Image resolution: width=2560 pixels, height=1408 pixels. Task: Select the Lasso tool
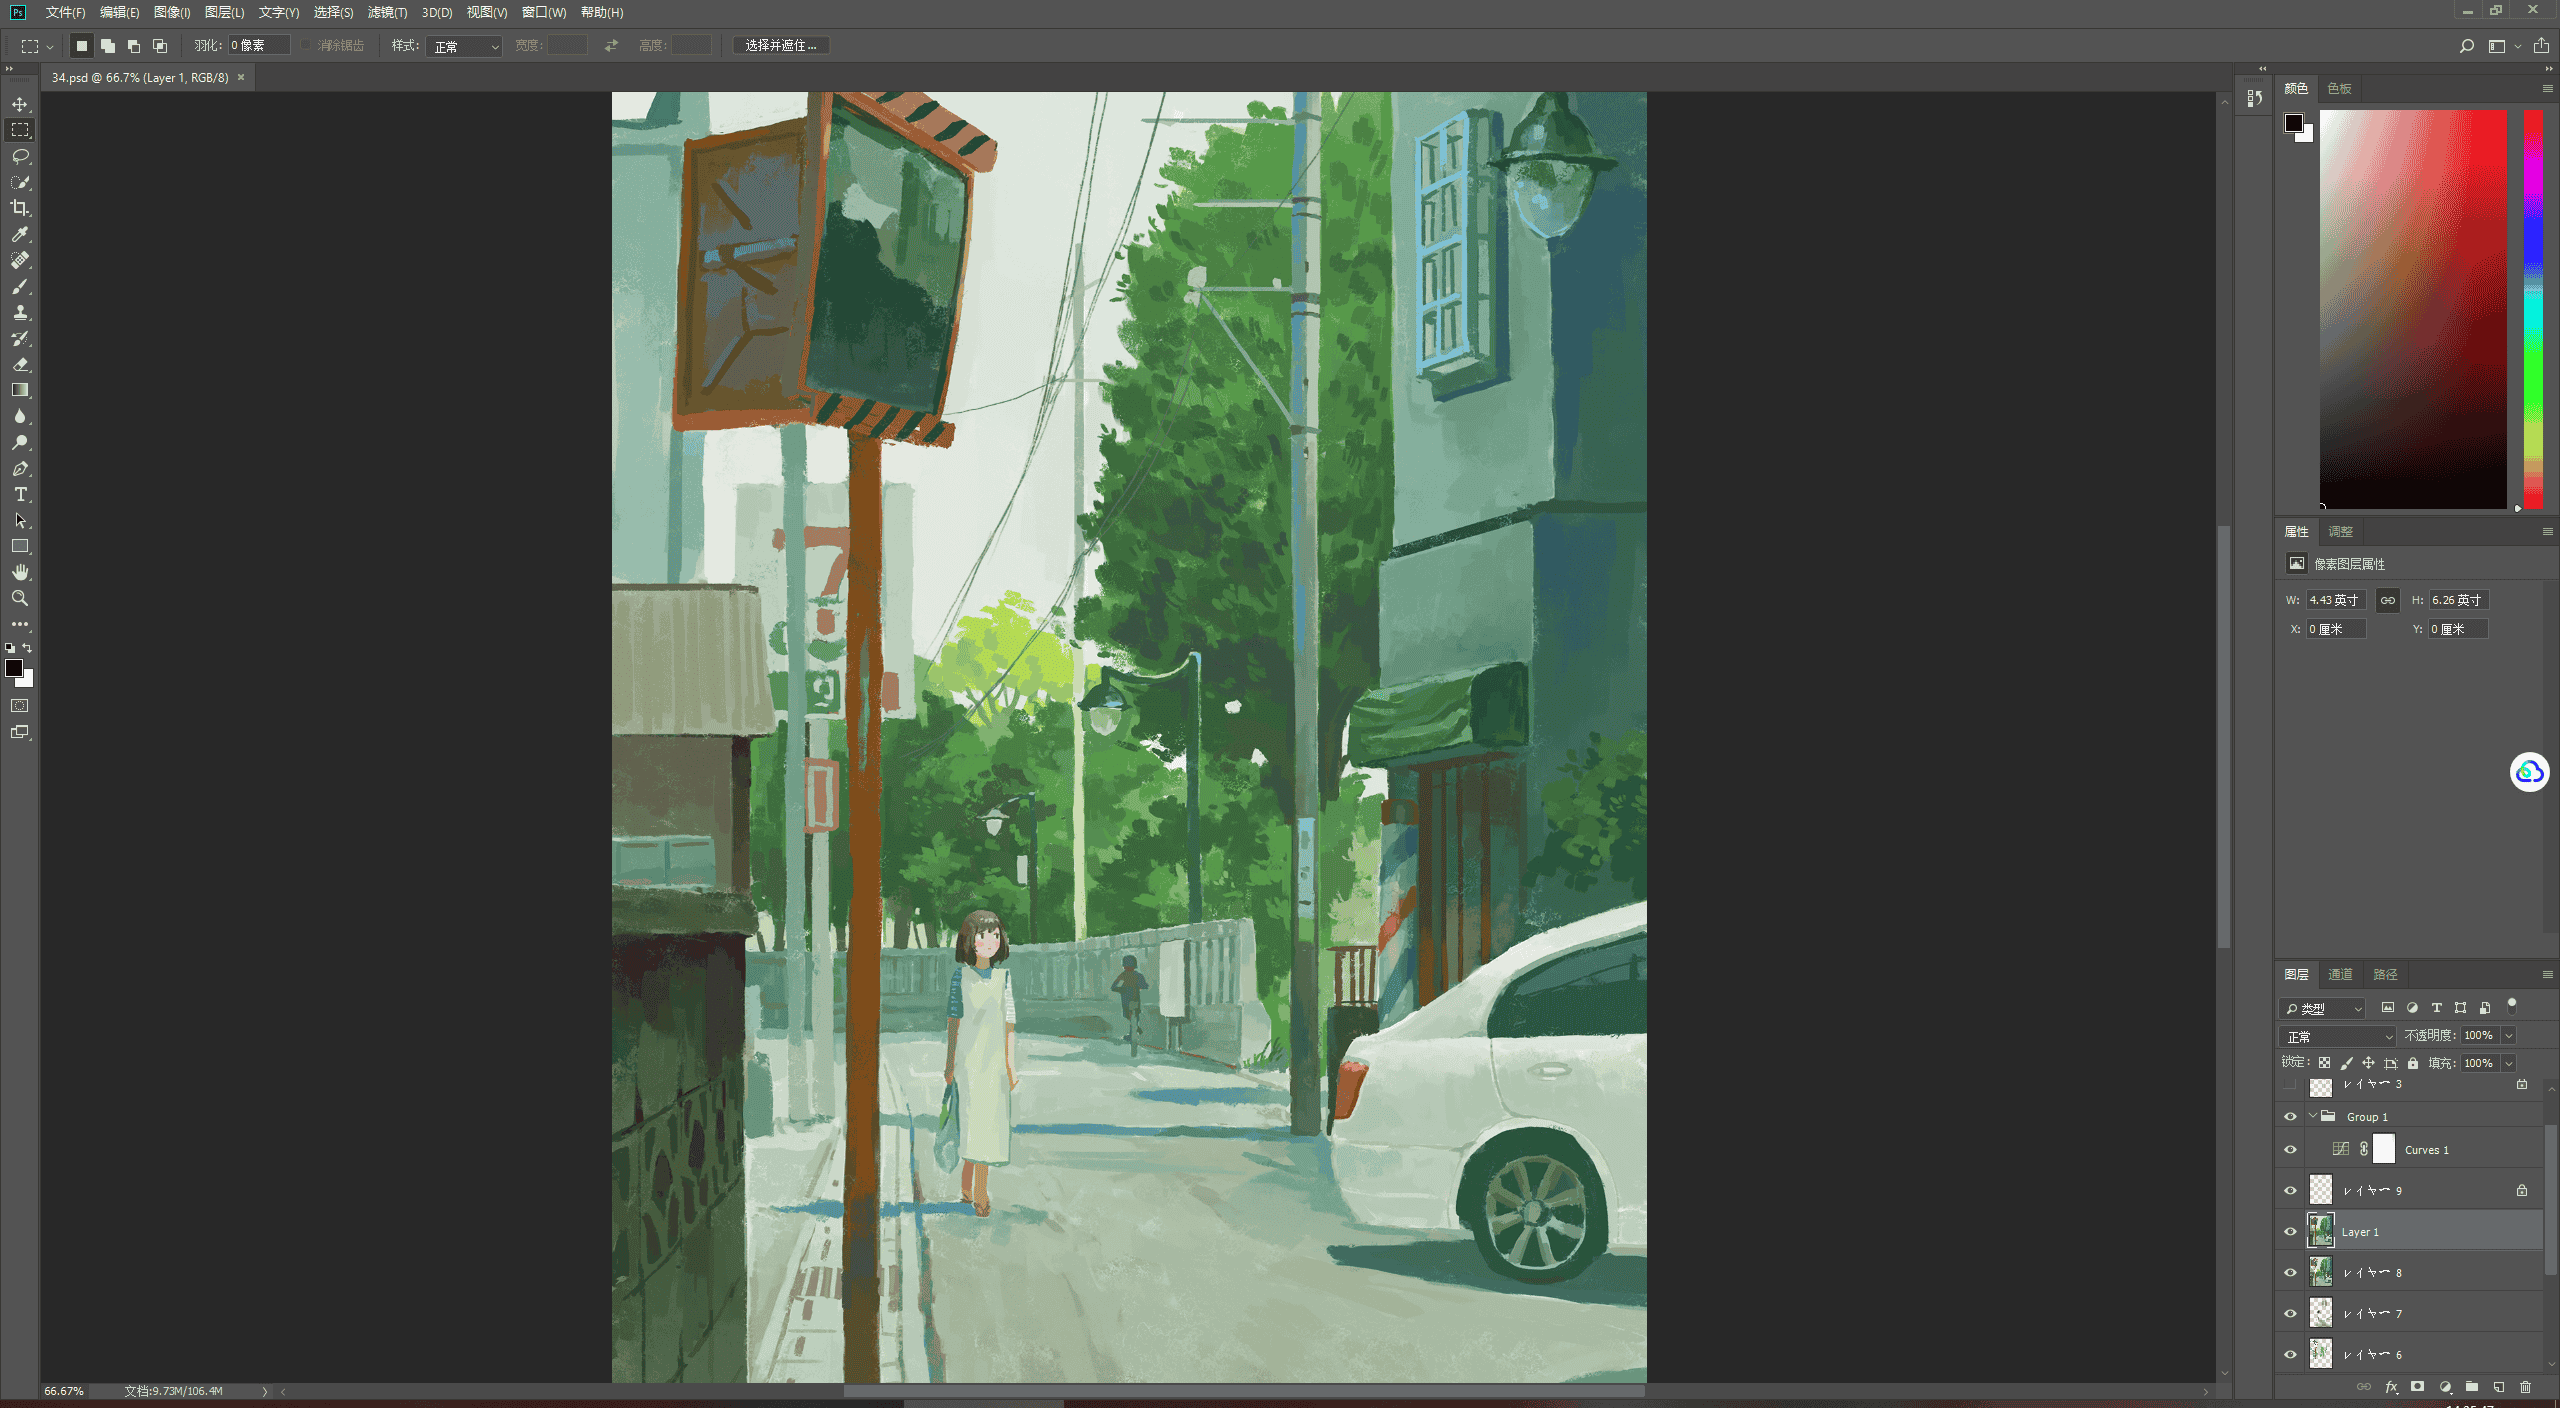(20, 156)
